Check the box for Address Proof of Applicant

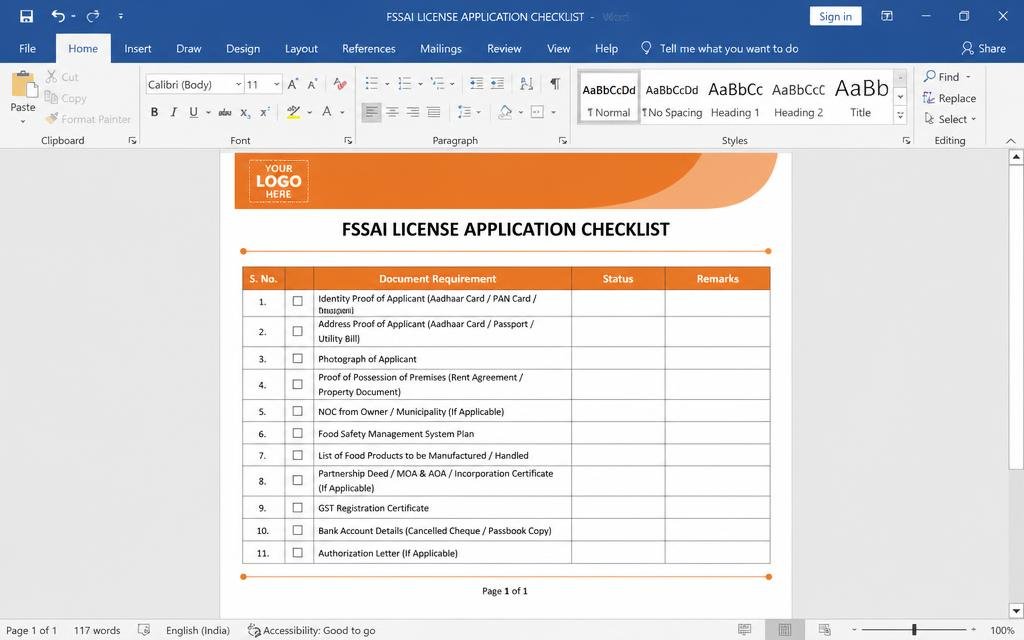tap(298, 331)
